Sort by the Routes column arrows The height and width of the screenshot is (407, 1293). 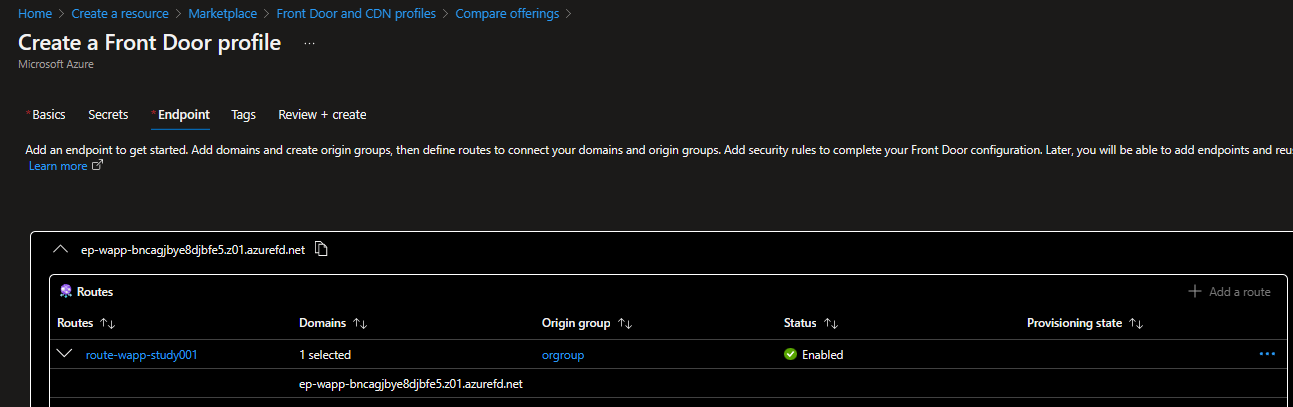(108, 324)
